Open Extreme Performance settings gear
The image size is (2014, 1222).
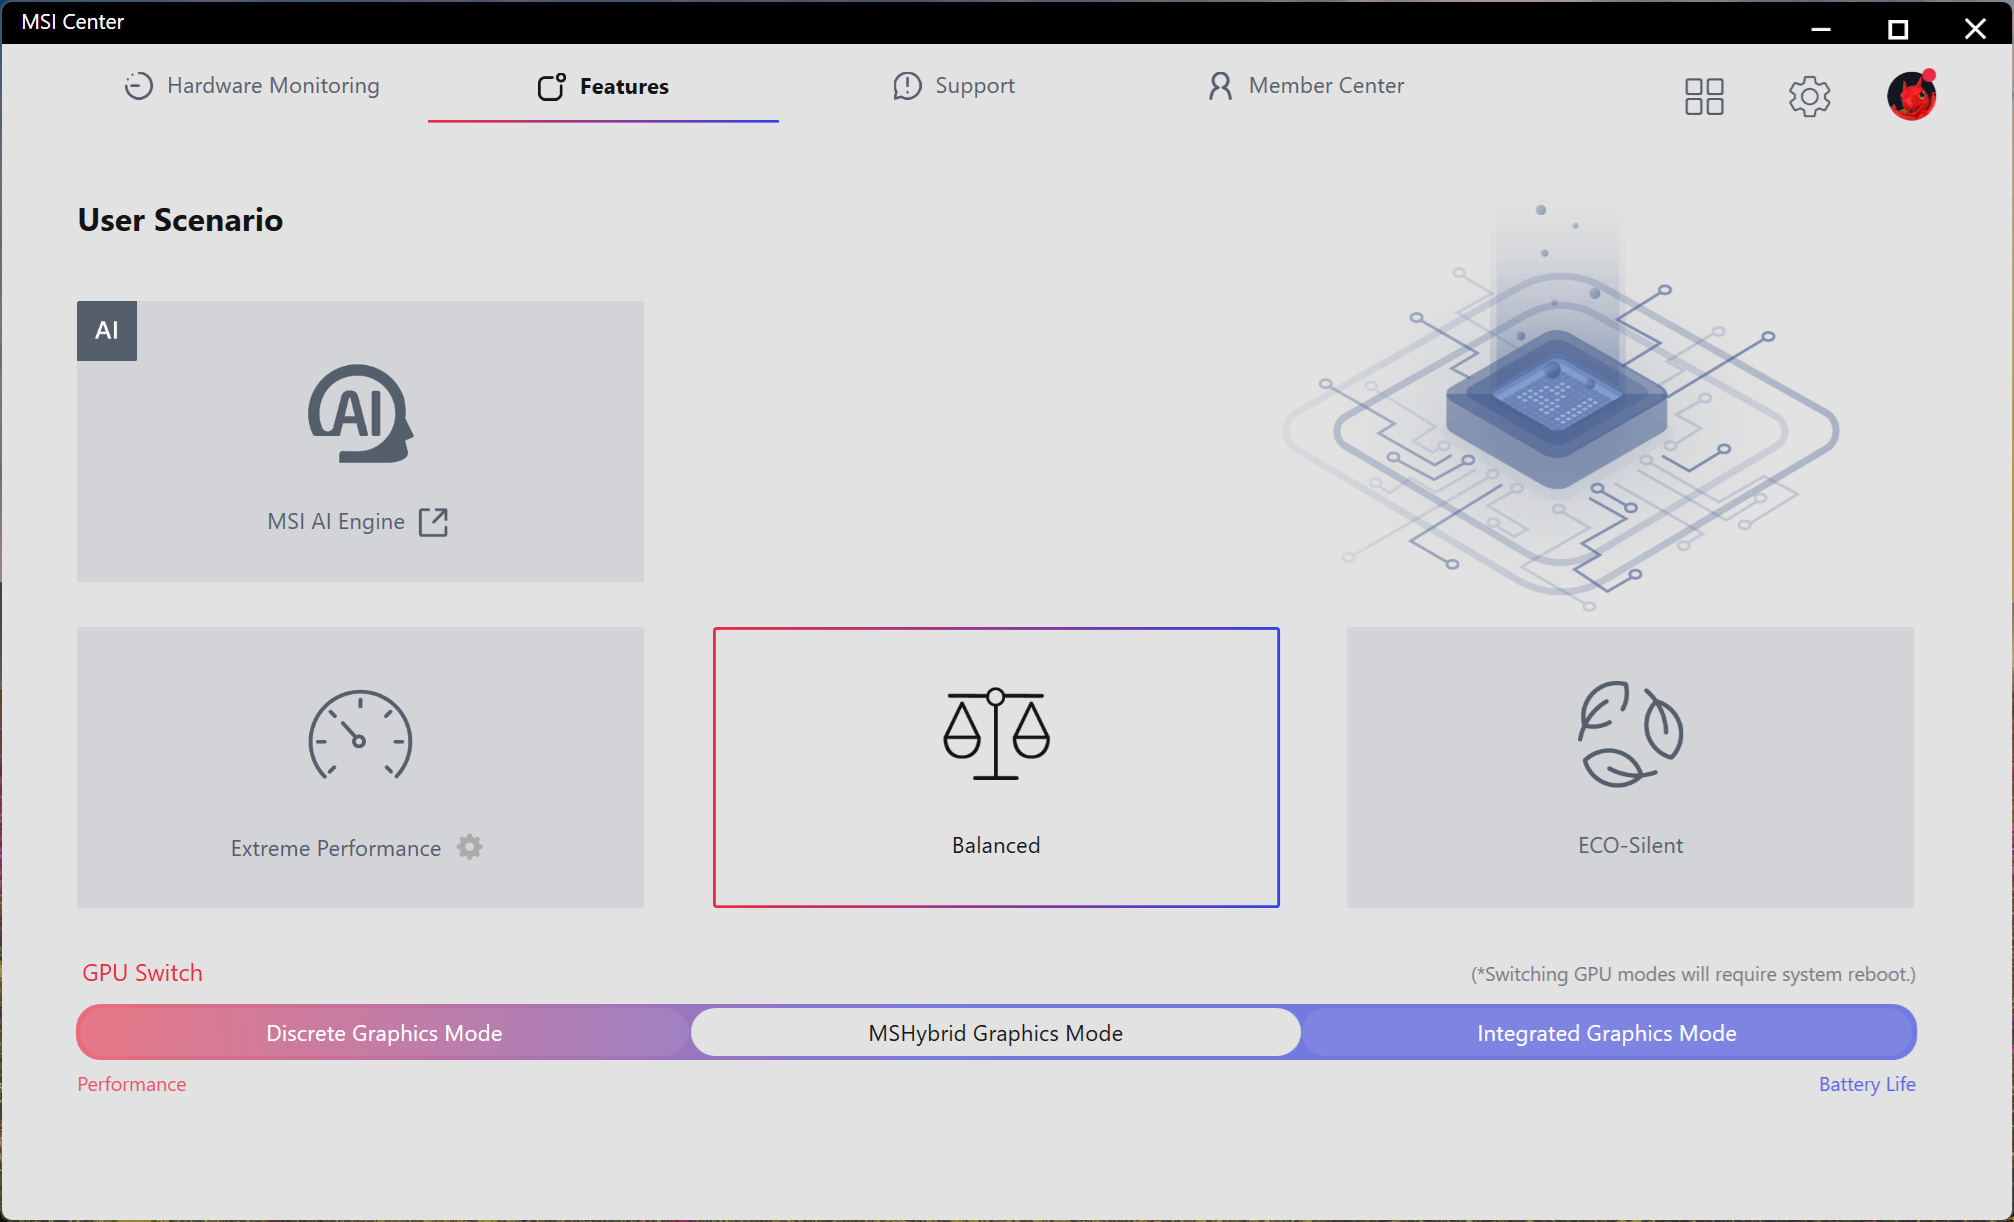coord(470,847)
